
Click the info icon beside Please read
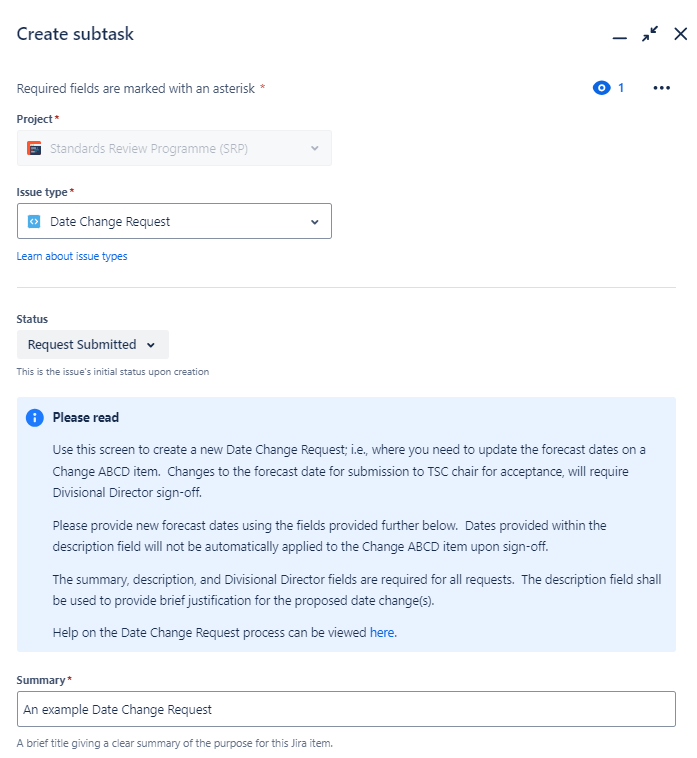point(35,418)
